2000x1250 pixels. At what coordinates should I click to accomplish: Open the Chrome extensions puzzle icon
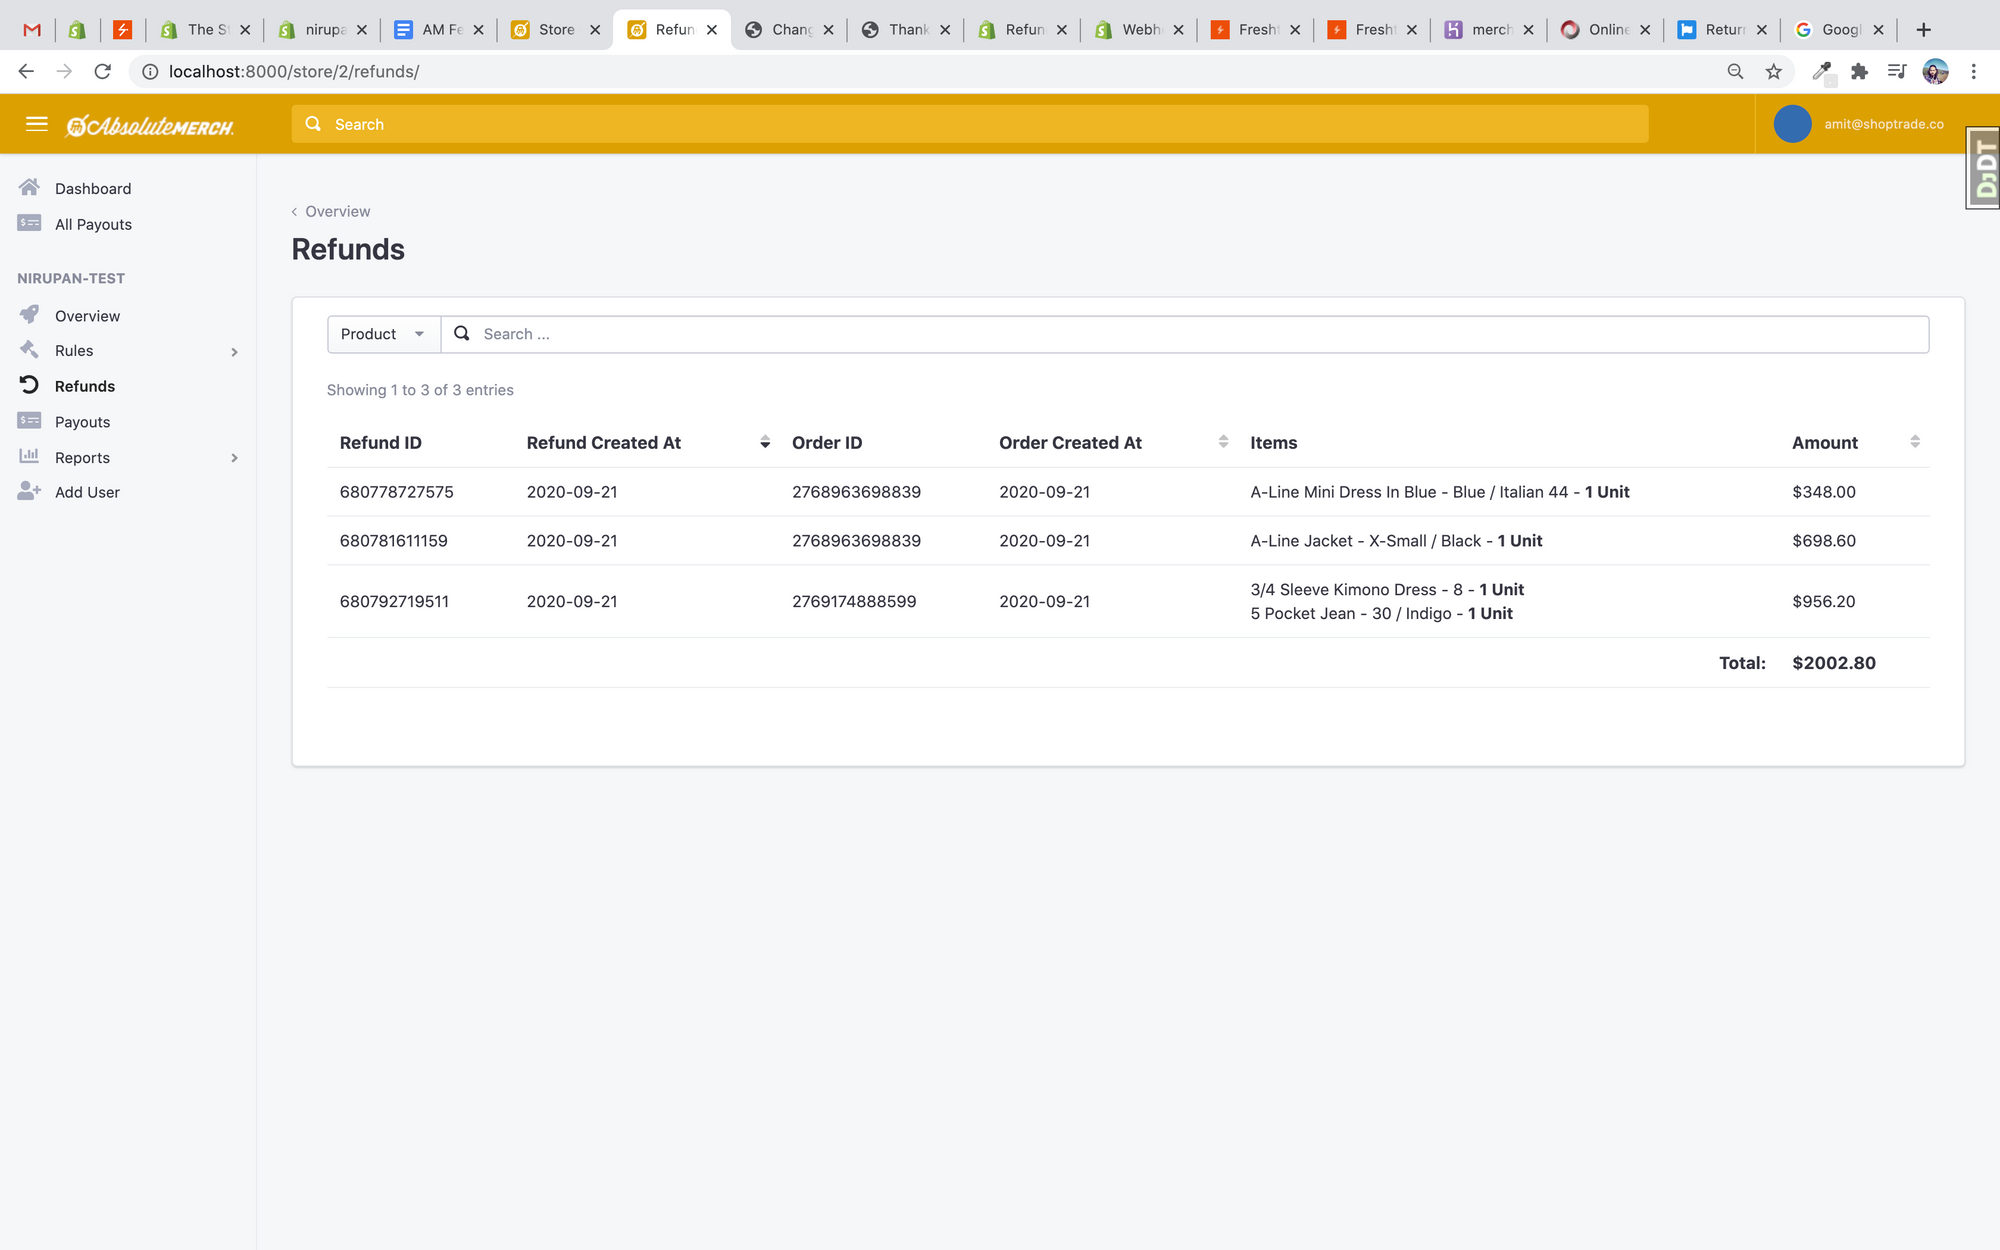[x=1859, y=71]
